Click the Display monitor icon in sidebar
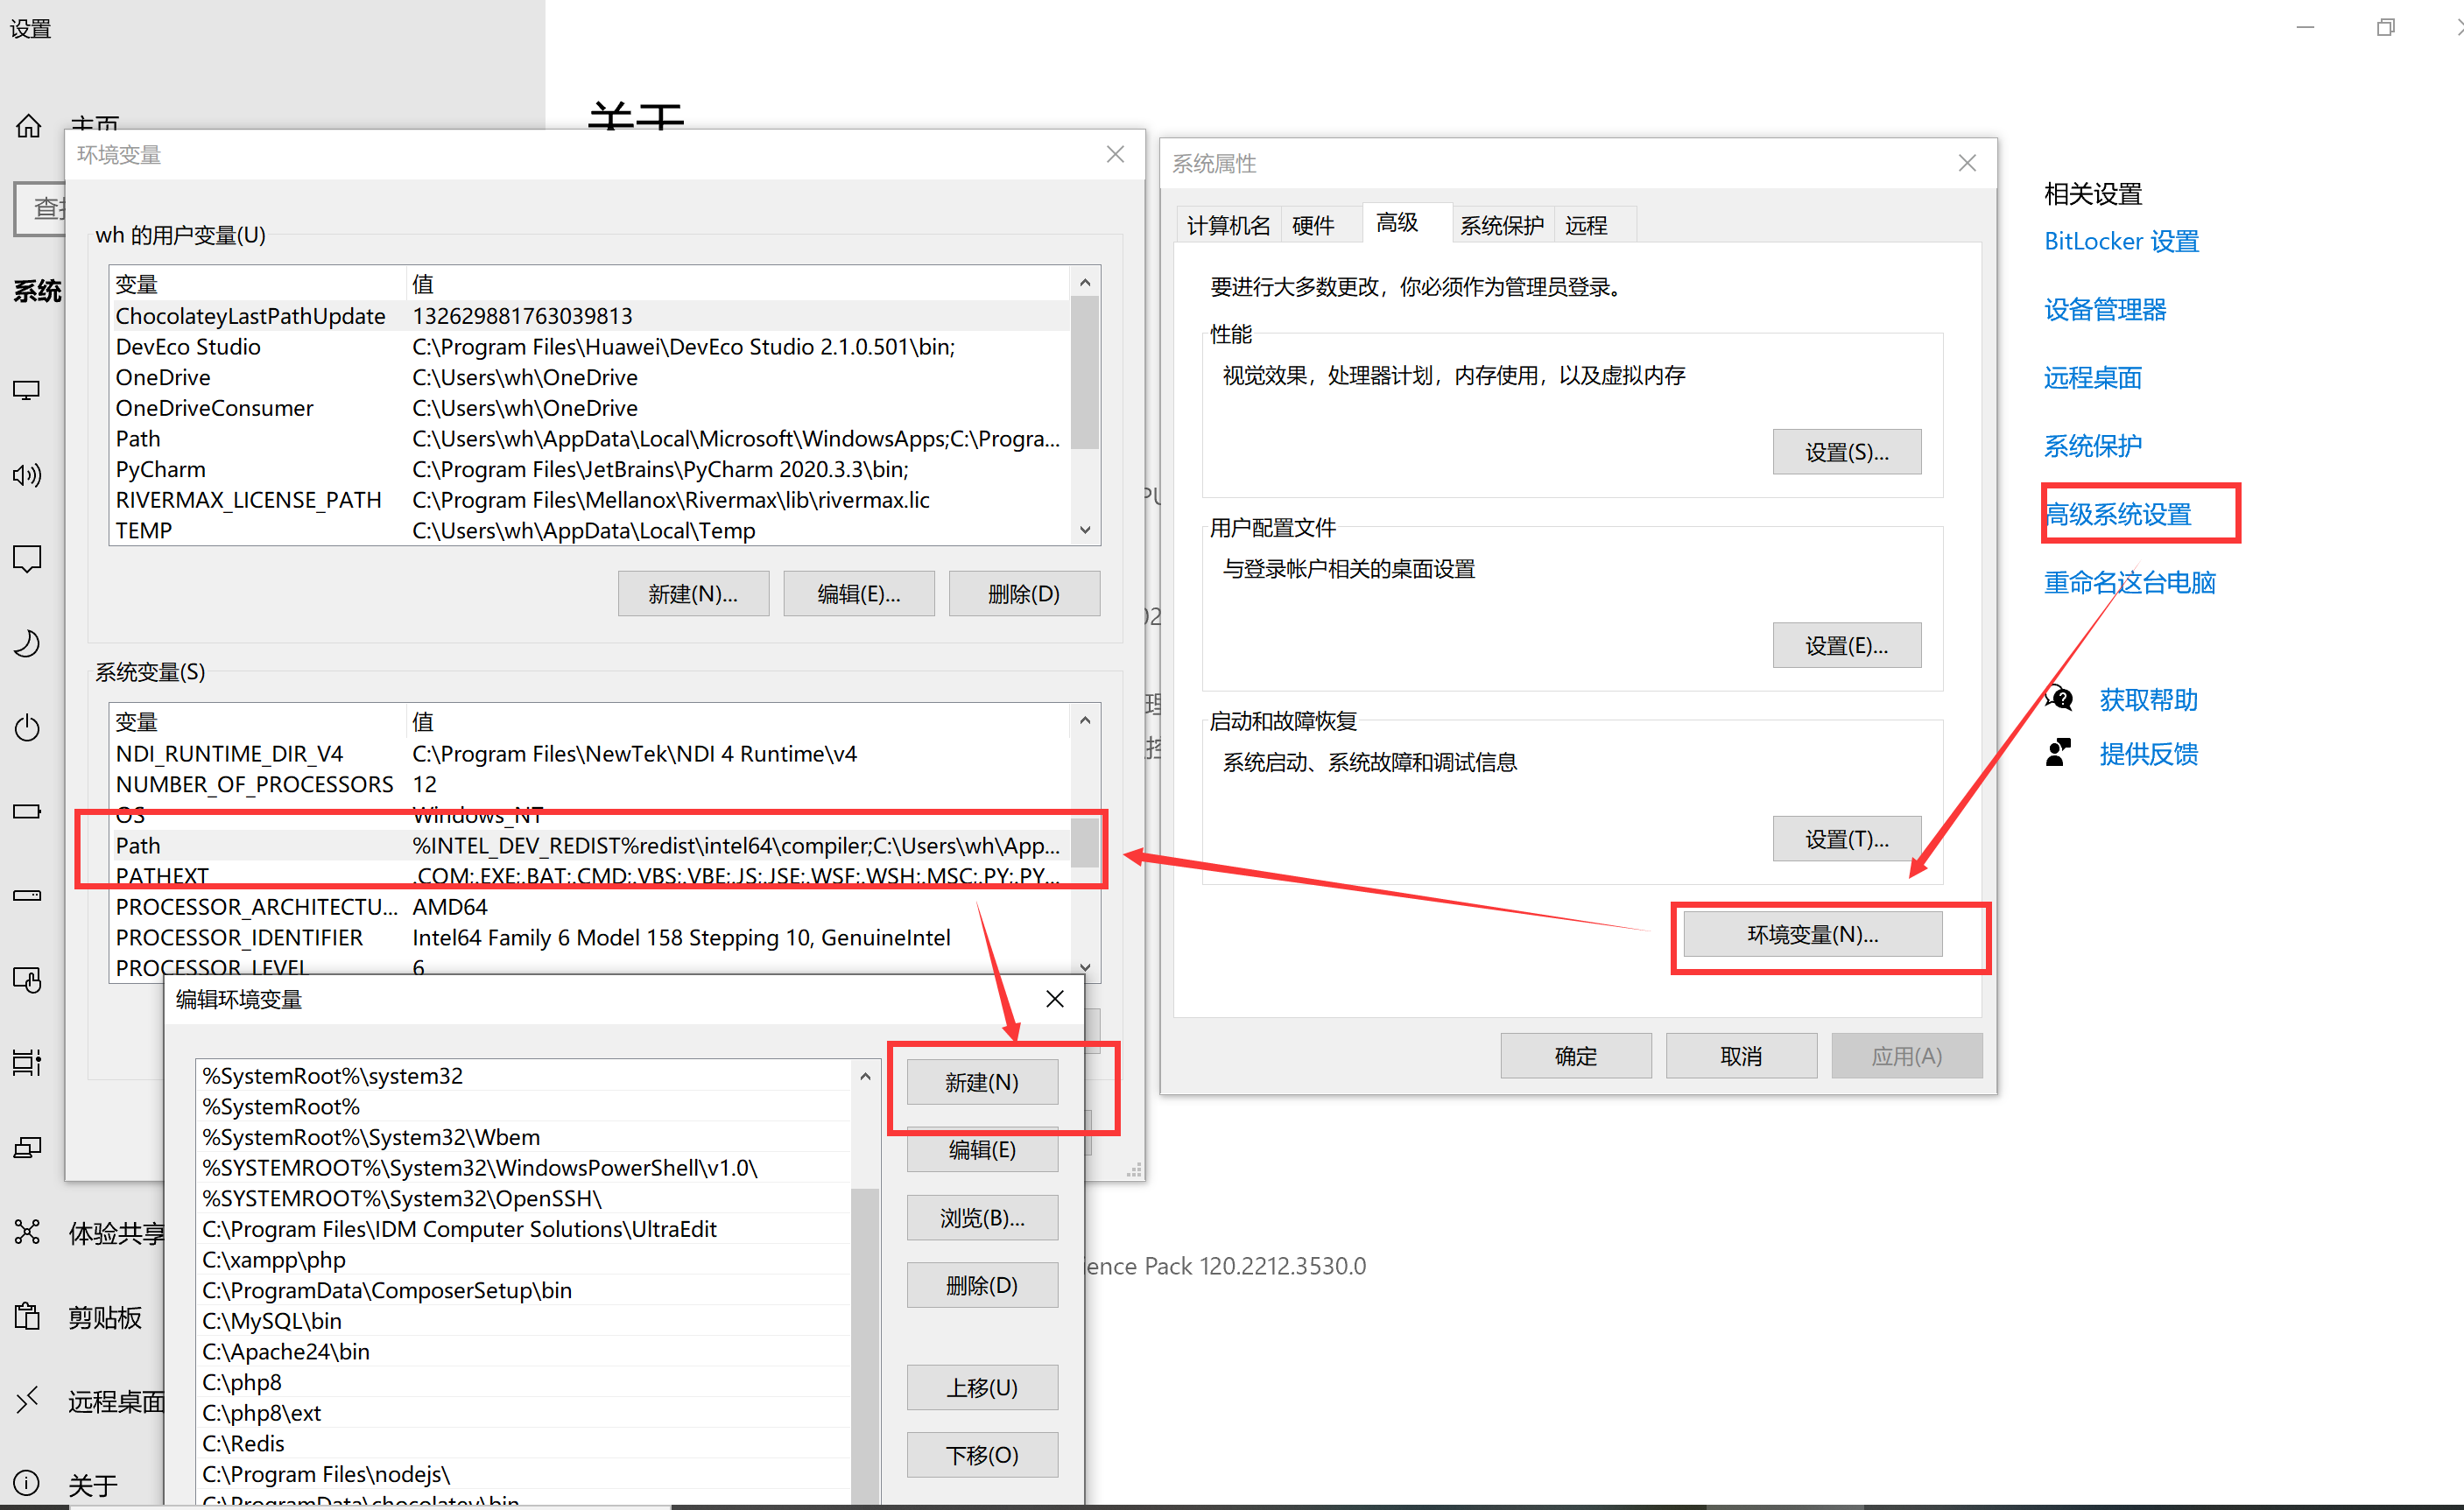This screenshot has width=2464, height=1510. tap(27, 390)
